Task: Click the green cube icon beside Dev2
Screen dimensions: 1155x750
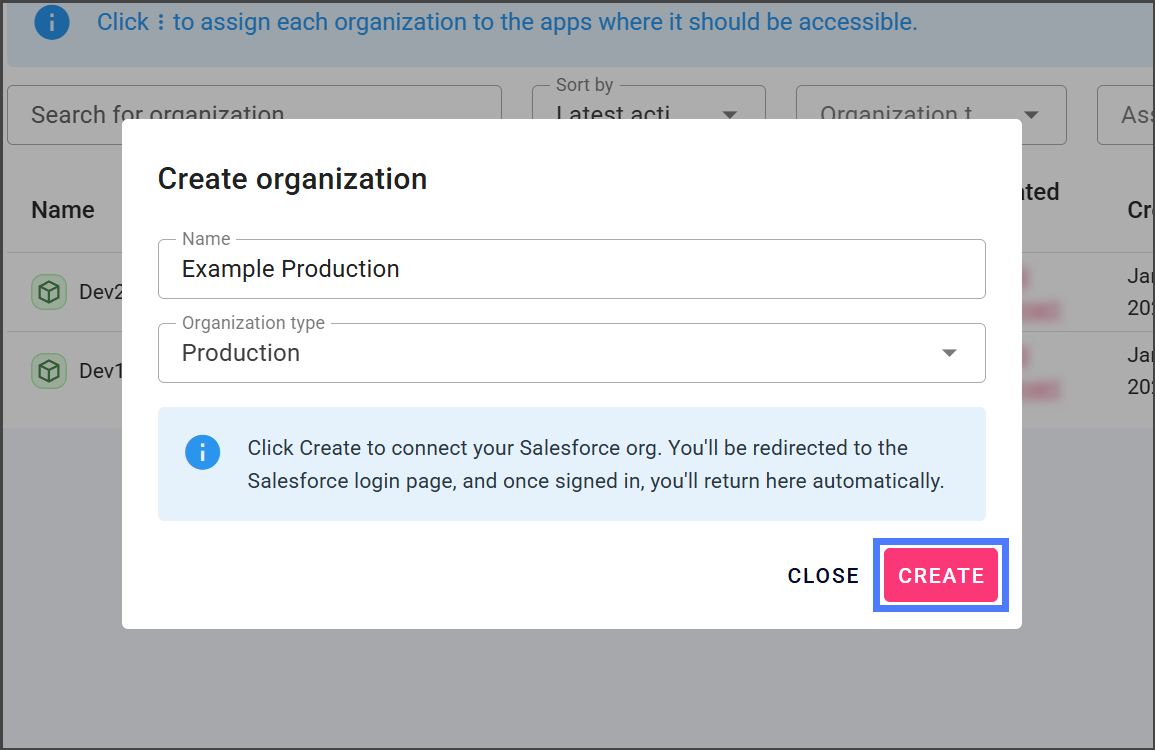Action: (x=48, y=292)
